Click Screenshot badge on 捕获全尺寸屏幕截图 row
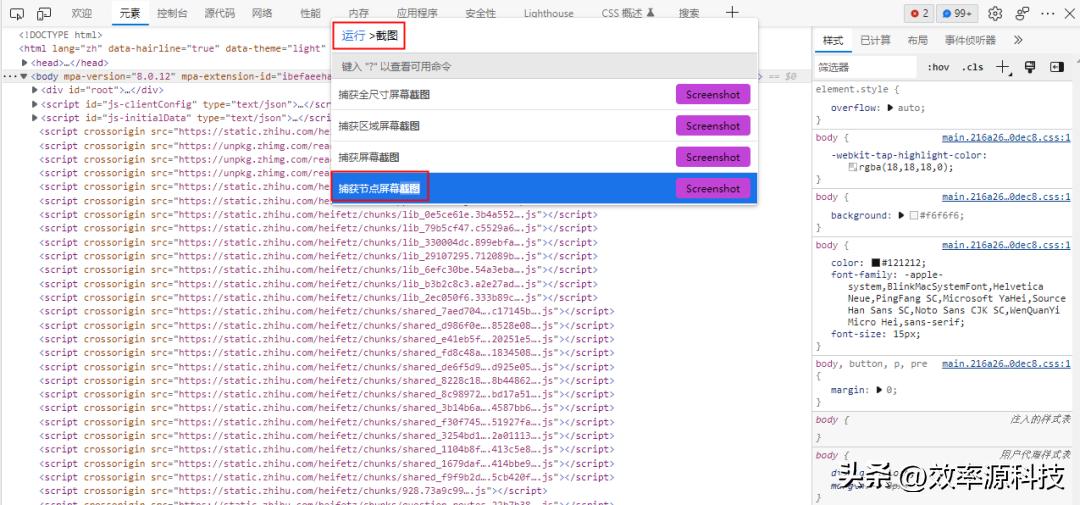 (x=713, y=94)
